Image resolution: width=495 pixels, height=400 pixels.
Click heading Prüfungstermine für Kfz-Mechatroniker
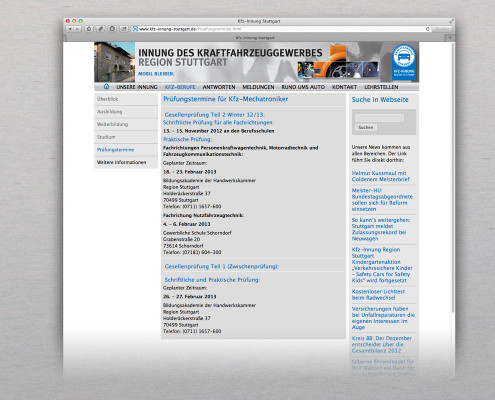point(226,99)
